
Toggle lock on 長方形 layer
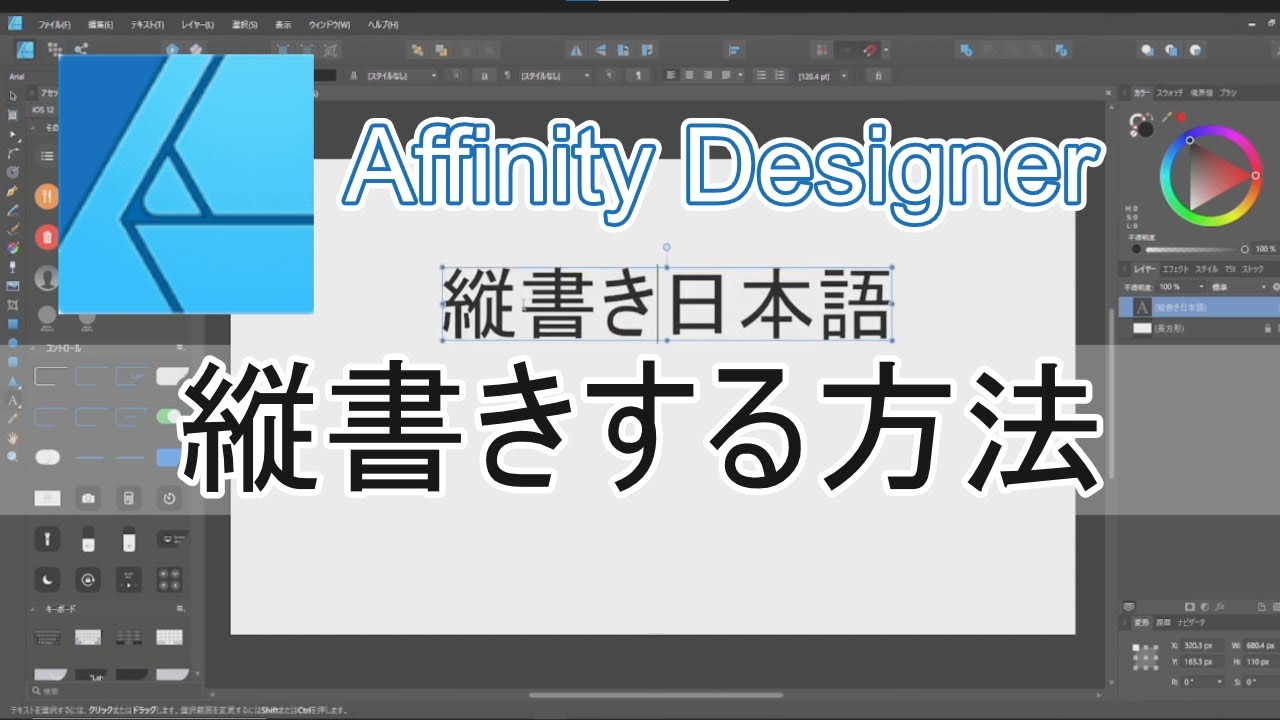(1268, 328)
